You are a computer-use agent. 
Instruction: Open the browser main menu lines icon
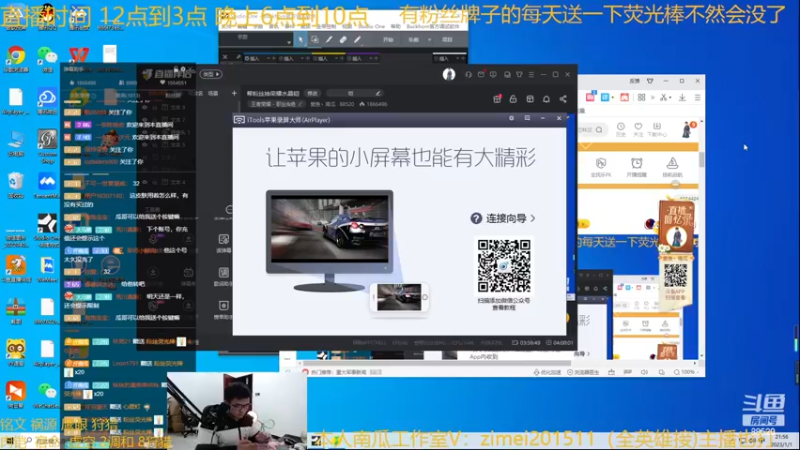pos(697,97)
